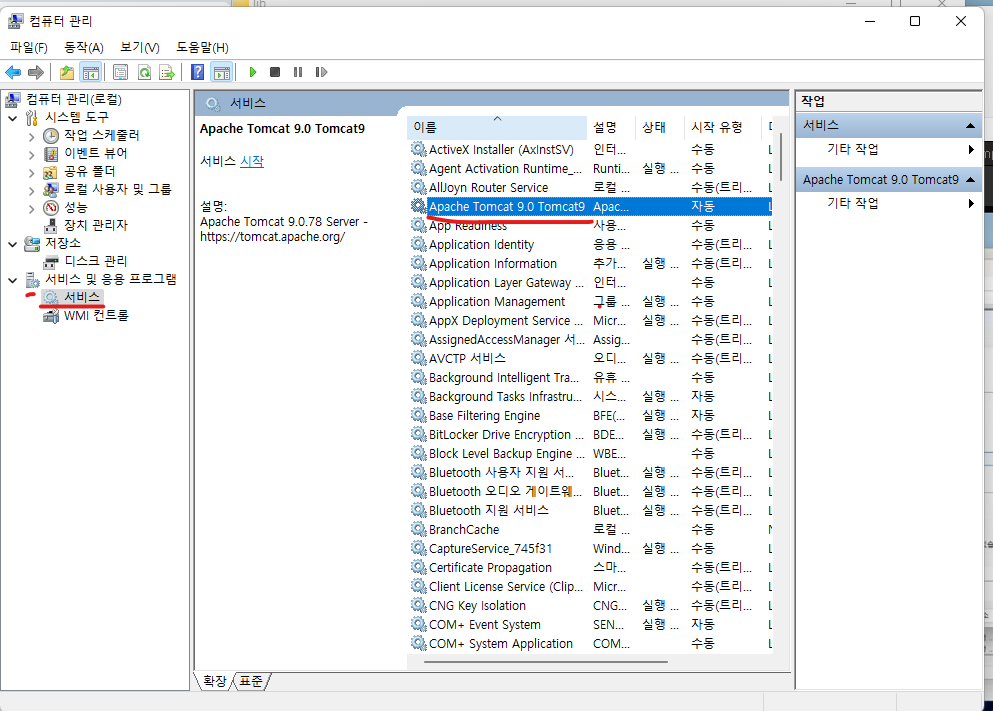Select 컴퓨터 관리(로컬) root node

click(74, 99)
